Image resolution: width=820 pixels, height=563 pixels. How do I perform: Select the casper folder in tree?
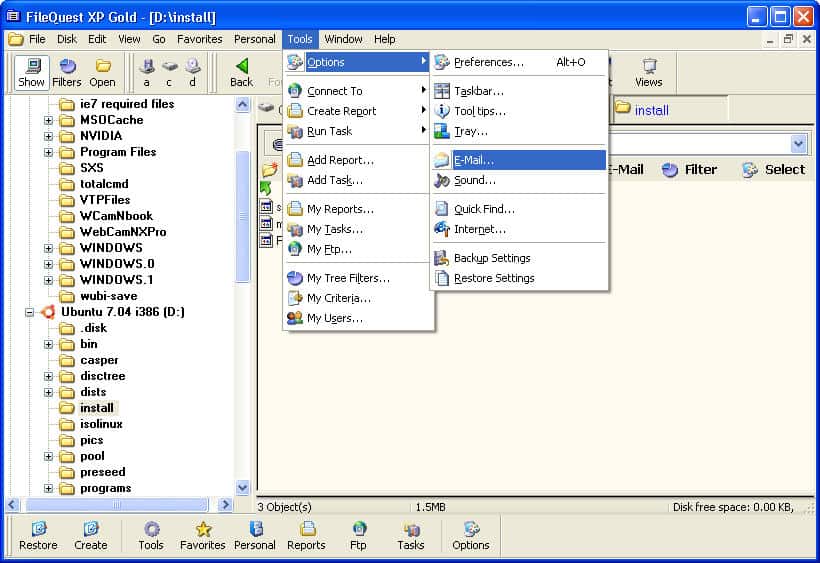coord(99,360)
